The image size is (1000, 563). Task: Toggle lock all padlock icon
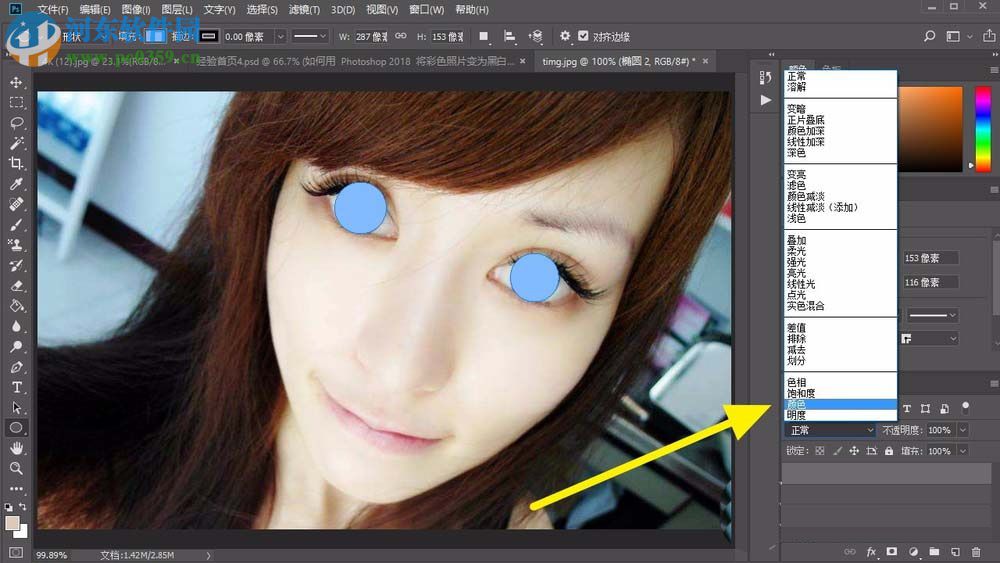point(889,451)
